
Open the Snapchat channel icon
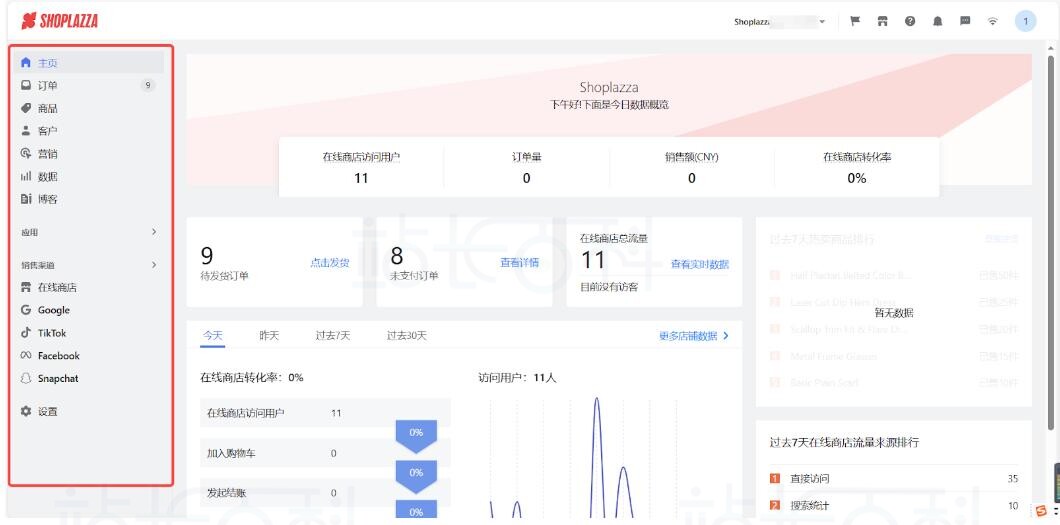click(26, 378)
